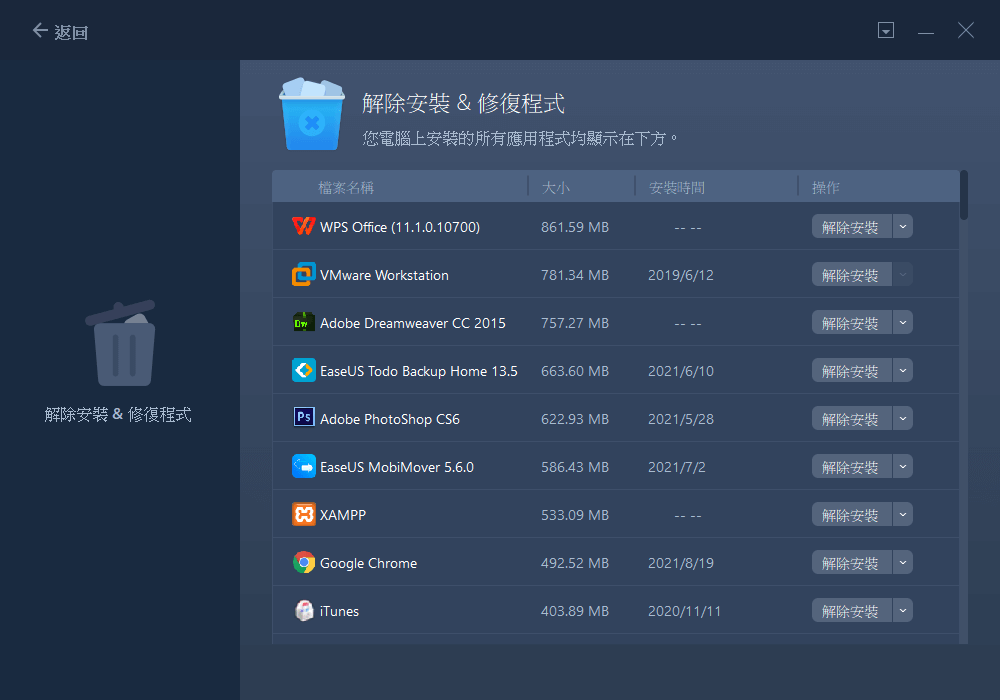
Task: Click the vertical scrollbar of the list
Action: click(x=964, y=194)
